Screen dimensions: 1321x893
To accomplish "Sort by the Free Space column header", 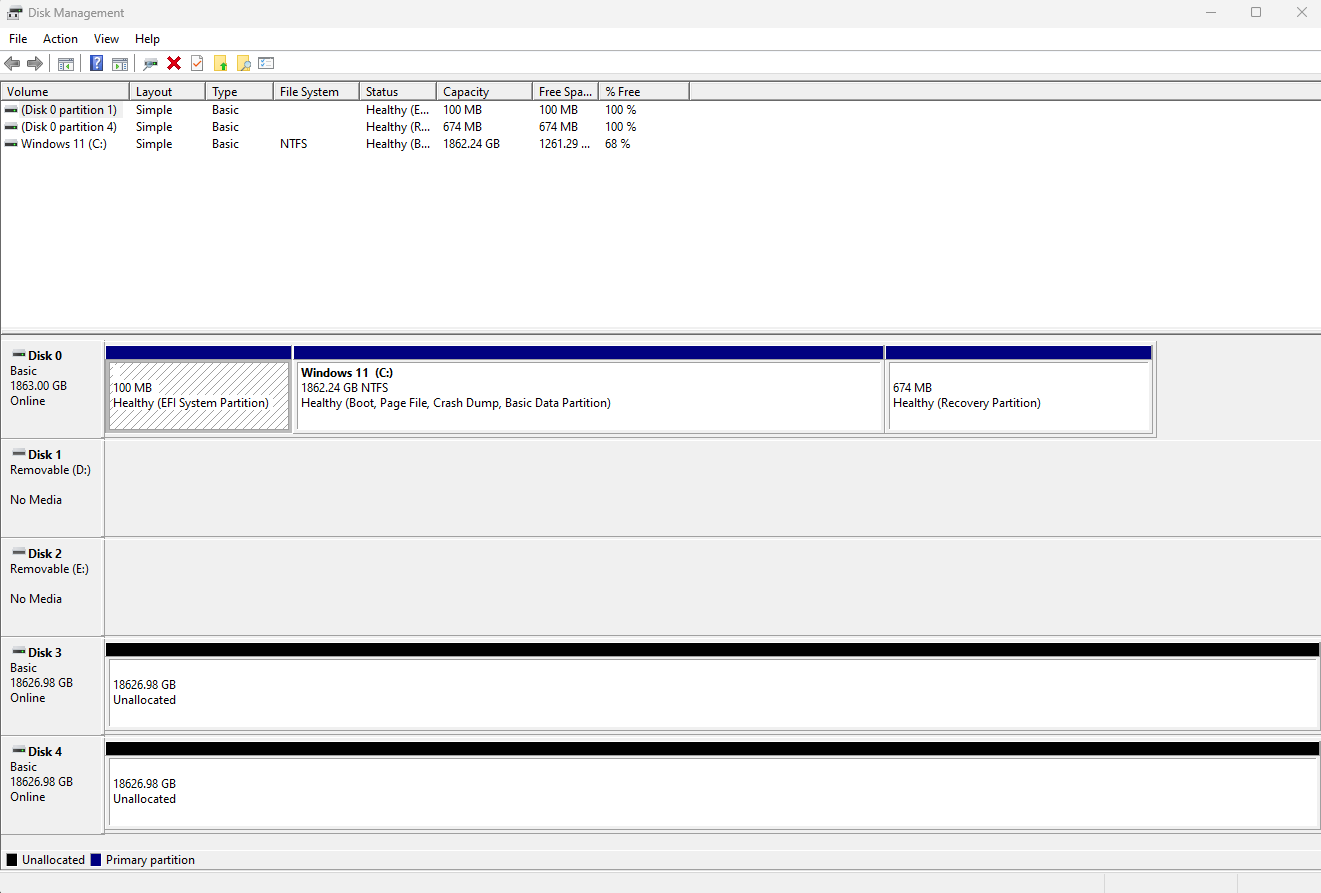I will pos(566,92).
